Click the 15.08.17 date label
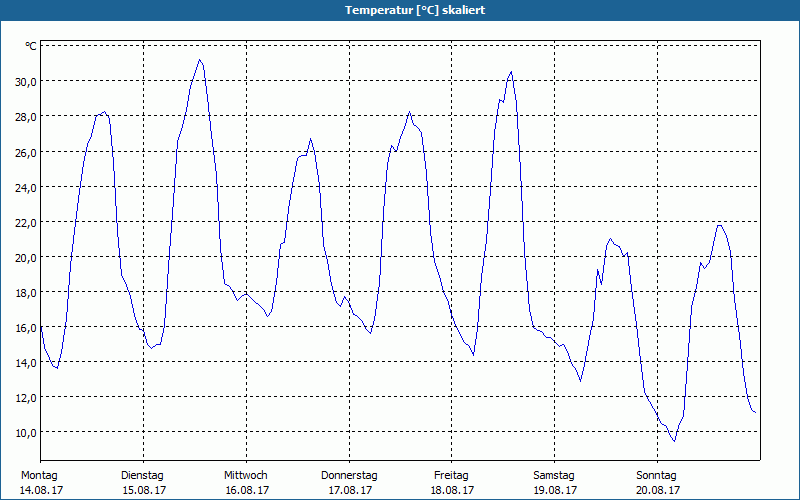The width and height of the screenshot is (800, 500). click(144, 490)
